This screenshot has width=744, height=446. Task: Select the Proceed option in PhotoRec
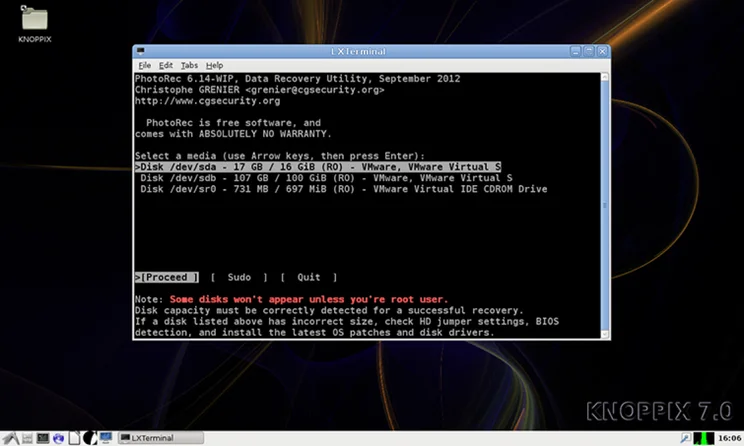tap(167, 277)
